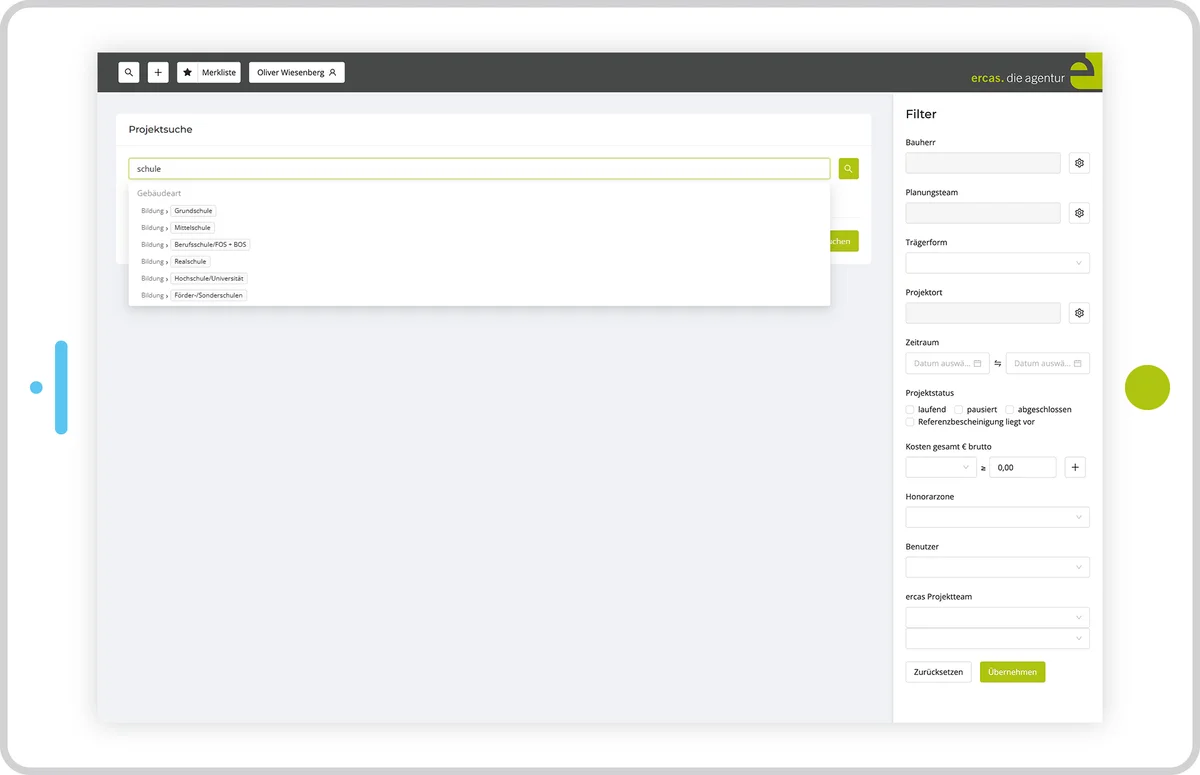Click the calendar icon on the first Zeitraum date field

tap(979, 363)
